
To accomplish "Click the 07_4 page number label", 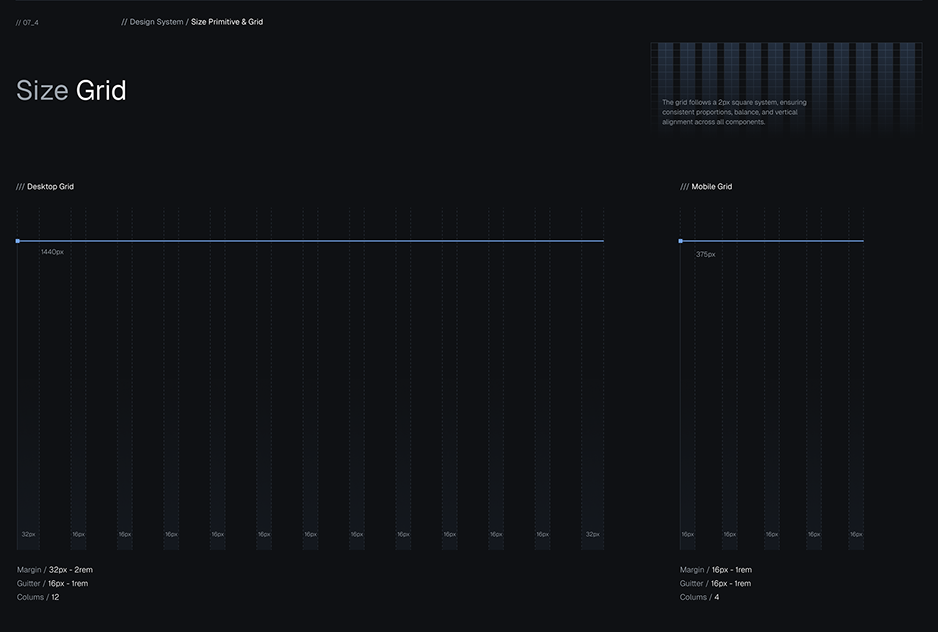I will point(27,22).
